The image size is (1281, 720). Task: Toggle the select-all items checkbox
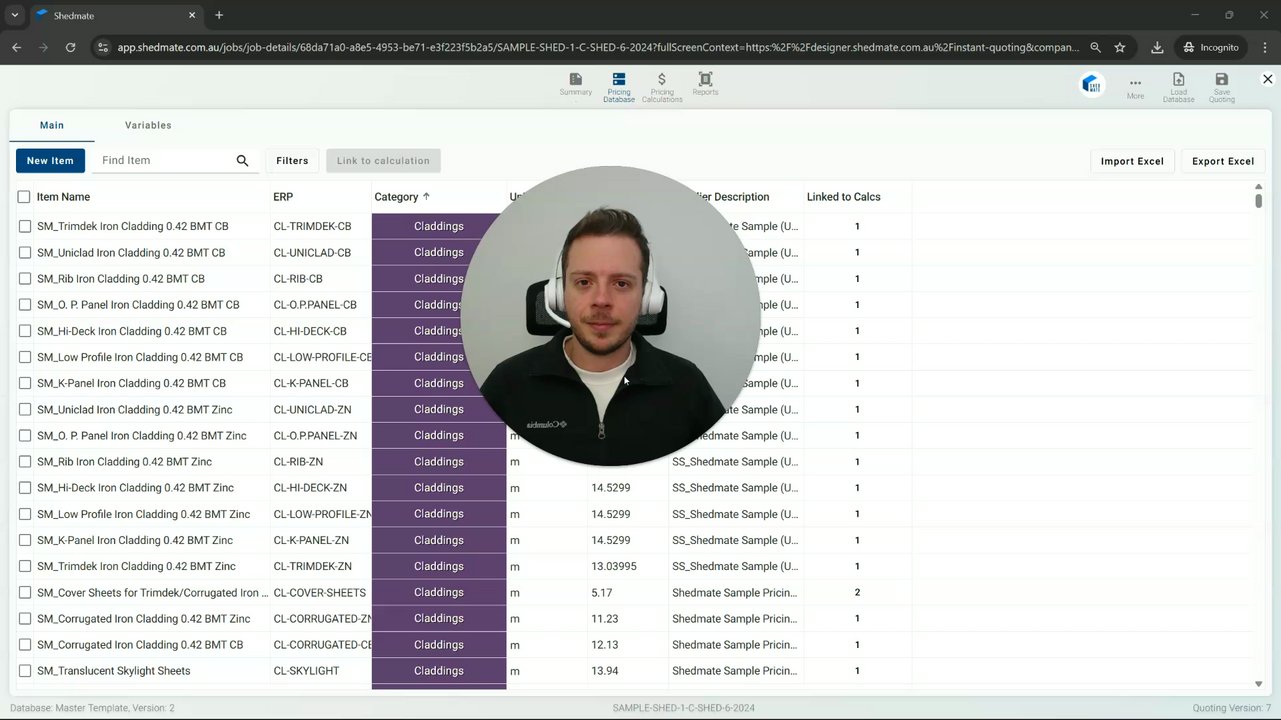(x=24, y=197)
